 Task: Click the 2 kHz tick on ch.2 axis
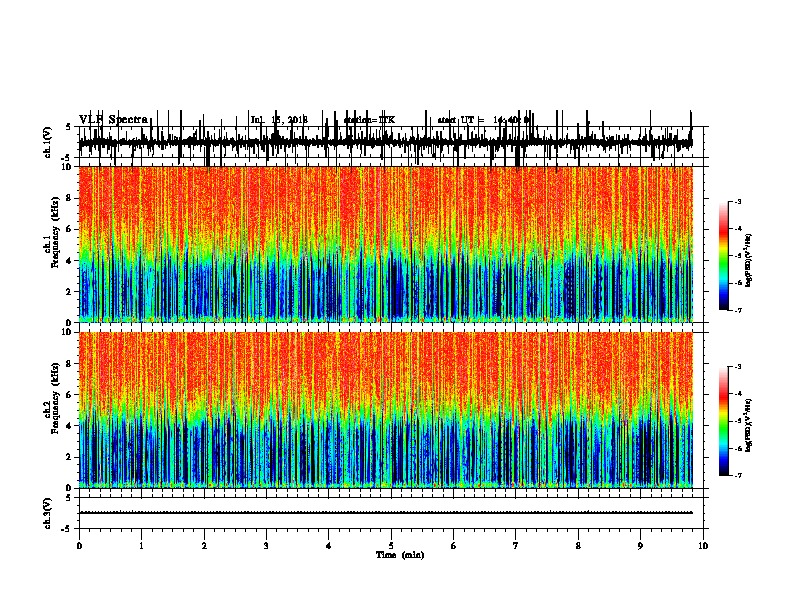click(70, 457)
